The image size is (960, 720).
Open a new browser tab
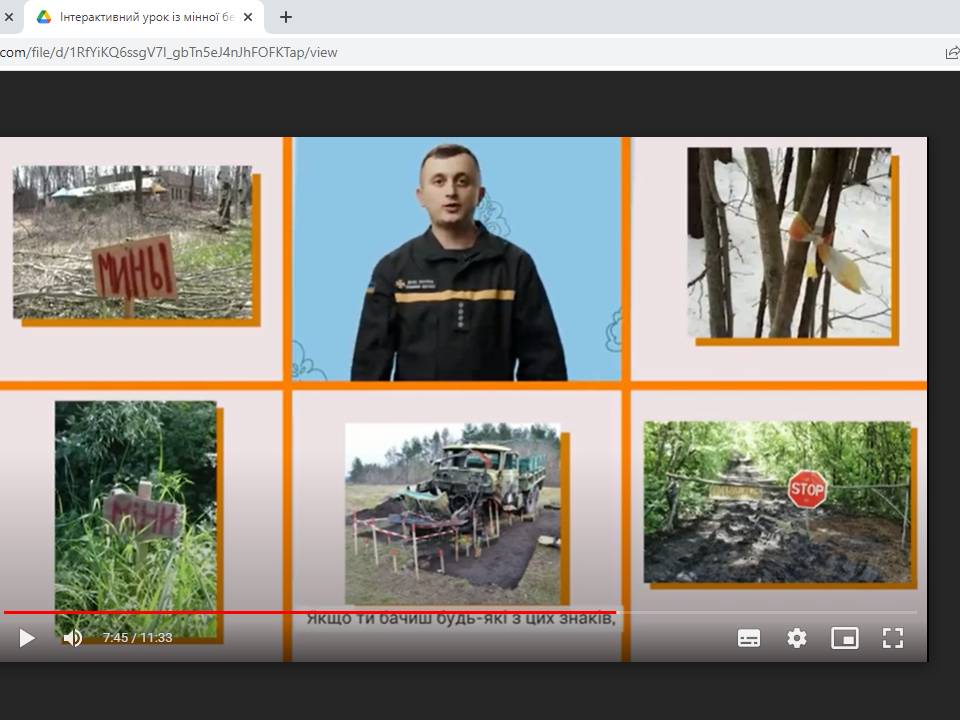point(285,17)
